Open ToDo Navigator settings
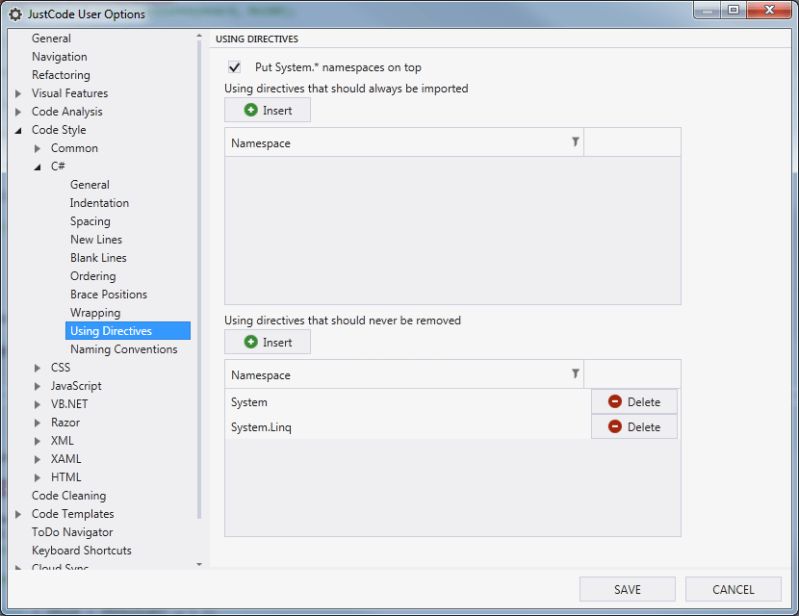The image size is (799, 616). coord(72,532)
